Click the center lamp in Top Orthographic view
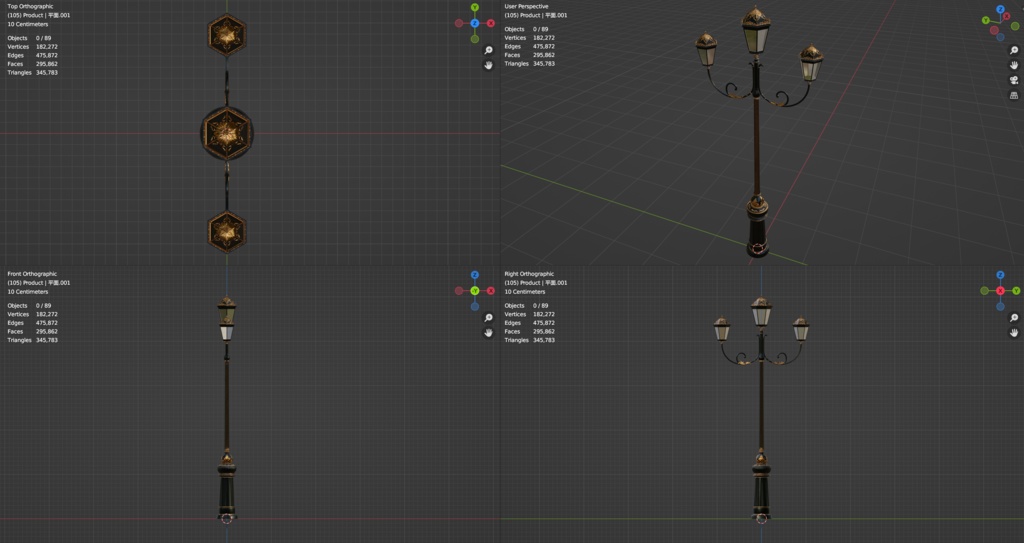The height and width of the screenshot is (543, 1024). 227,133
